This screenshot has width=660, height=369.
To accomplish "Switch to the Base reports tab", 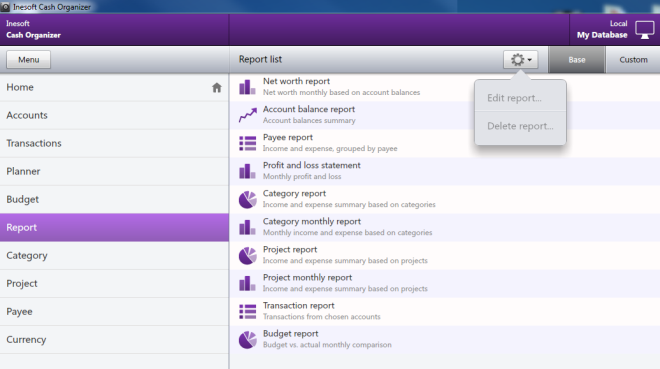I will click(x=577, y=60).
